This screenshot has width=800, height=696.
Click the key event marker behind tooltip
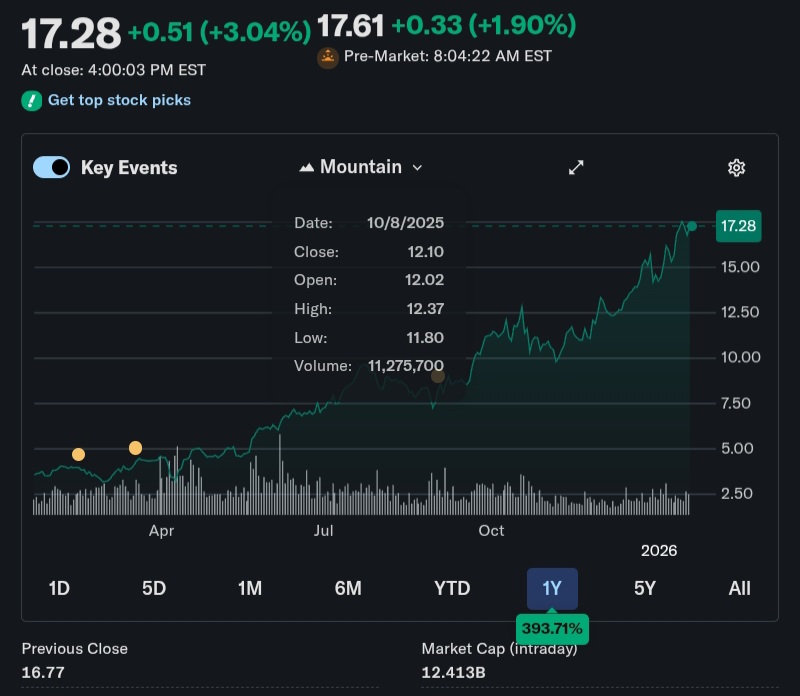tap(438, 377)
